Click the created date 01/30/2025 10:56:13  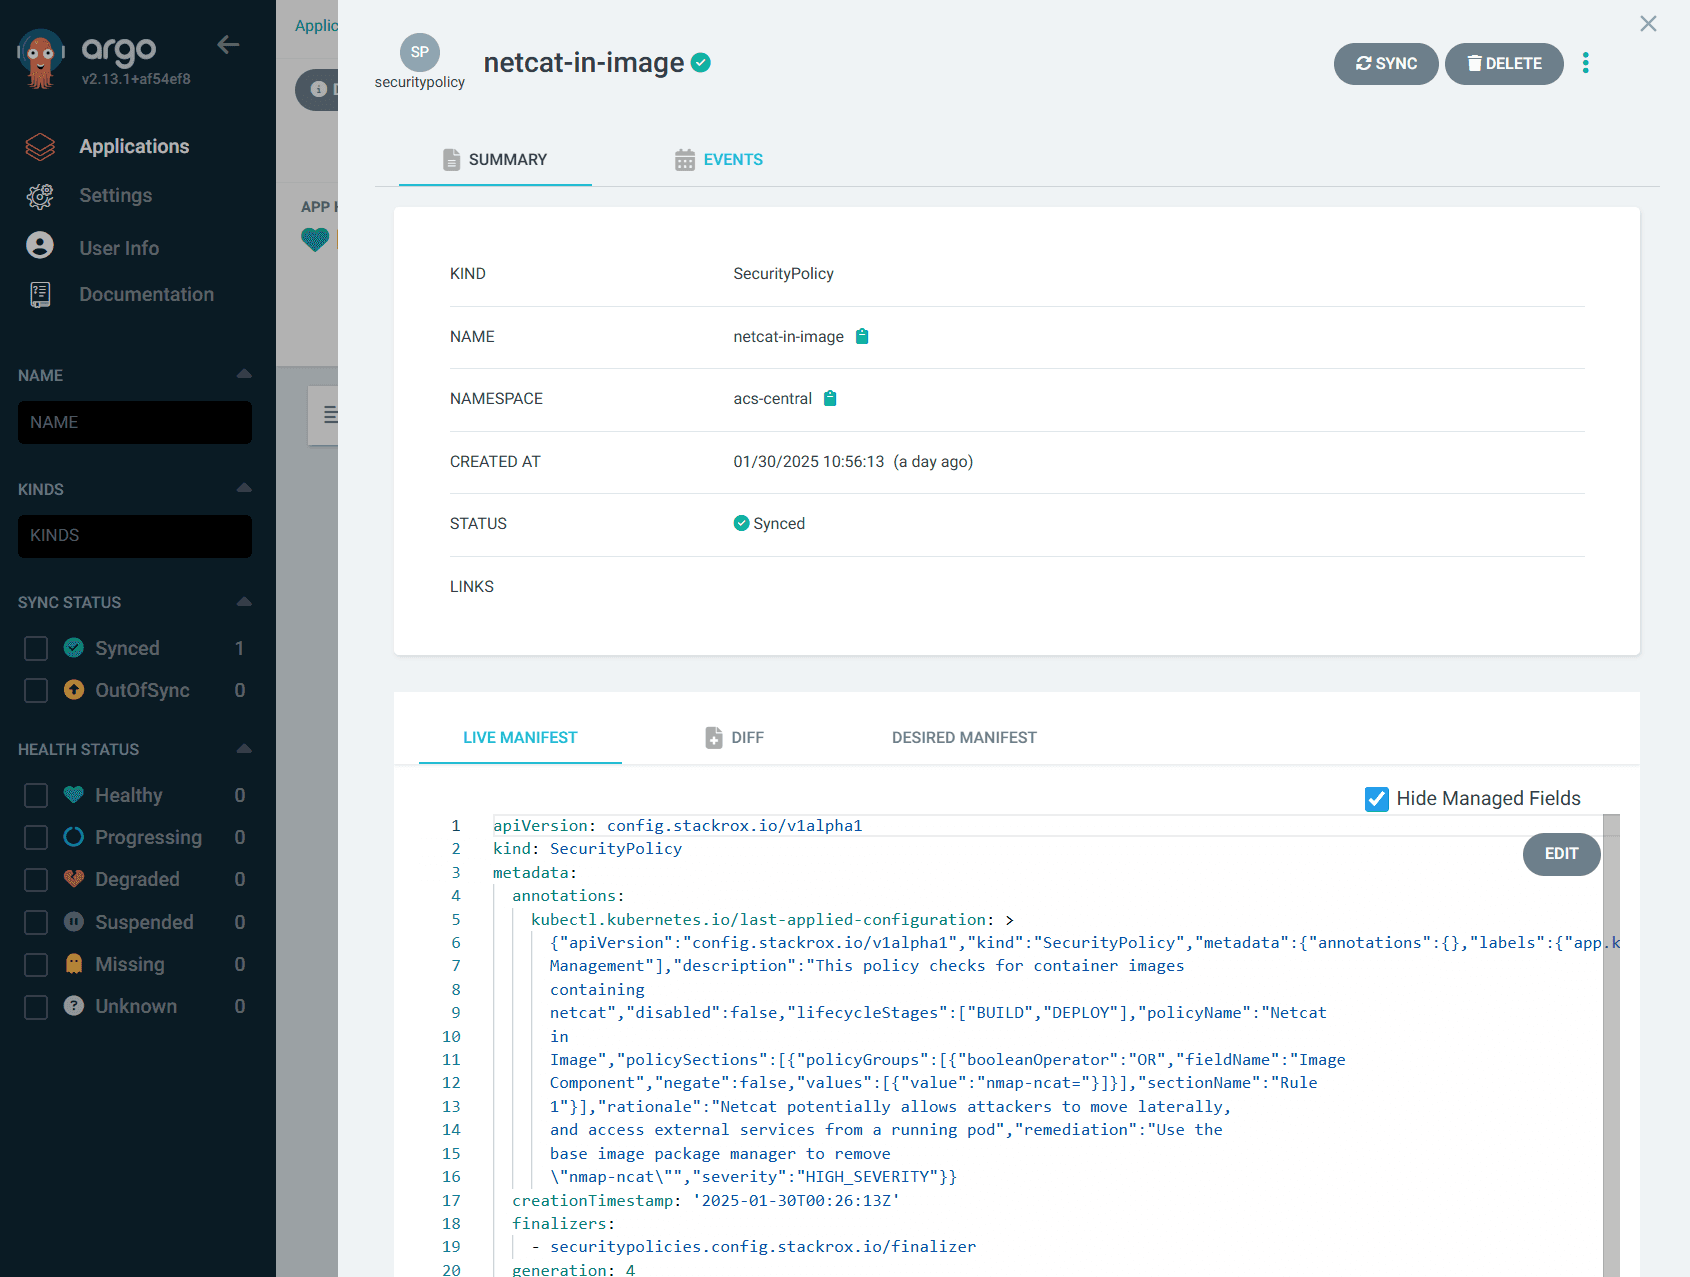pos(809,462)
